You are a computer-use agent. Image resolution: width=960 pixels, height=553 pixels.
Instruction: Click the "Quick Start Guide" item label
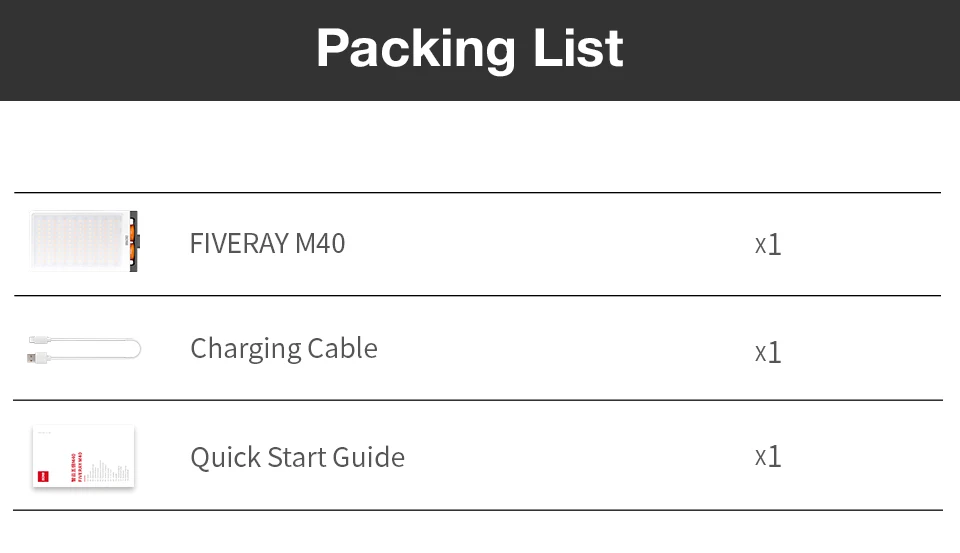click(297, 457)
